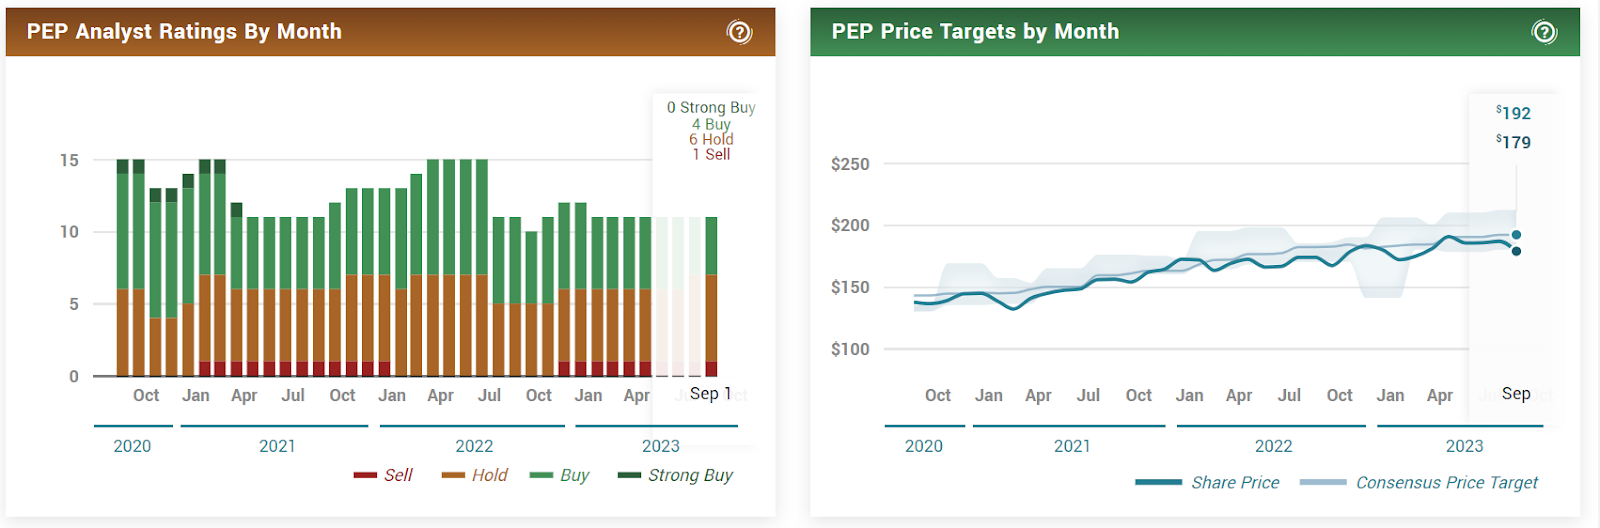Click the 2023 year label in price chart
Screen dimensions: 1600x528
(x=1464, y=446)
